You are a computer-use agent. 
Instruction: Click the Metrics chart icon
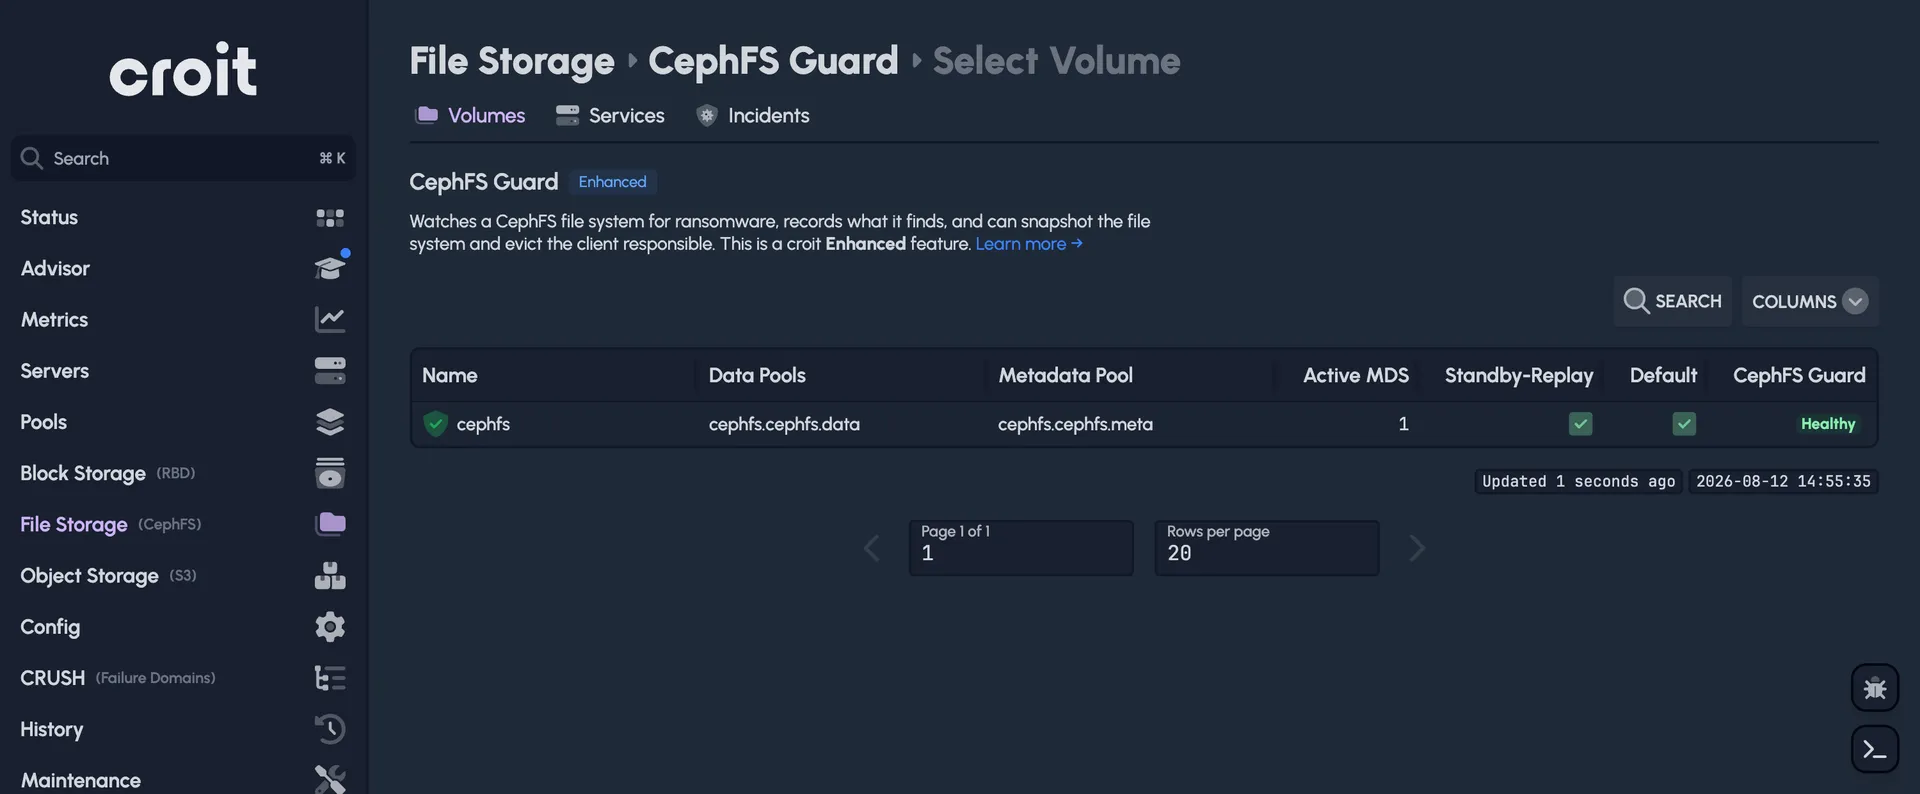click(330, 320)
